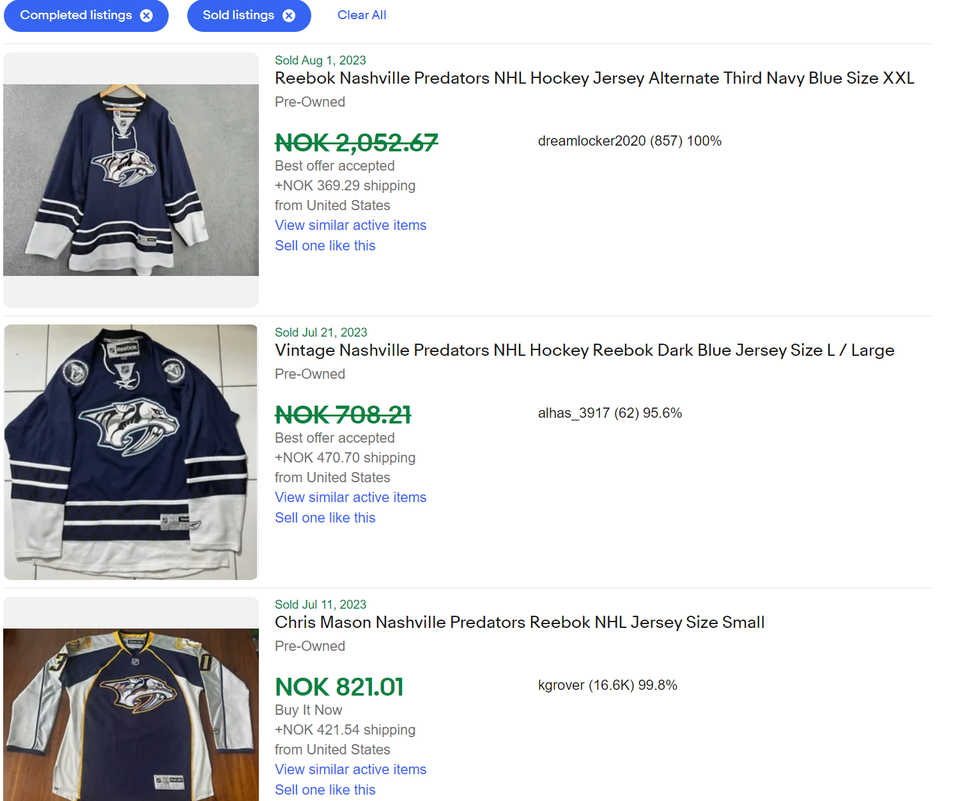Open the Alternate Third Navy Blue jersey listing title
960x801 pixels.
point(594,78)
